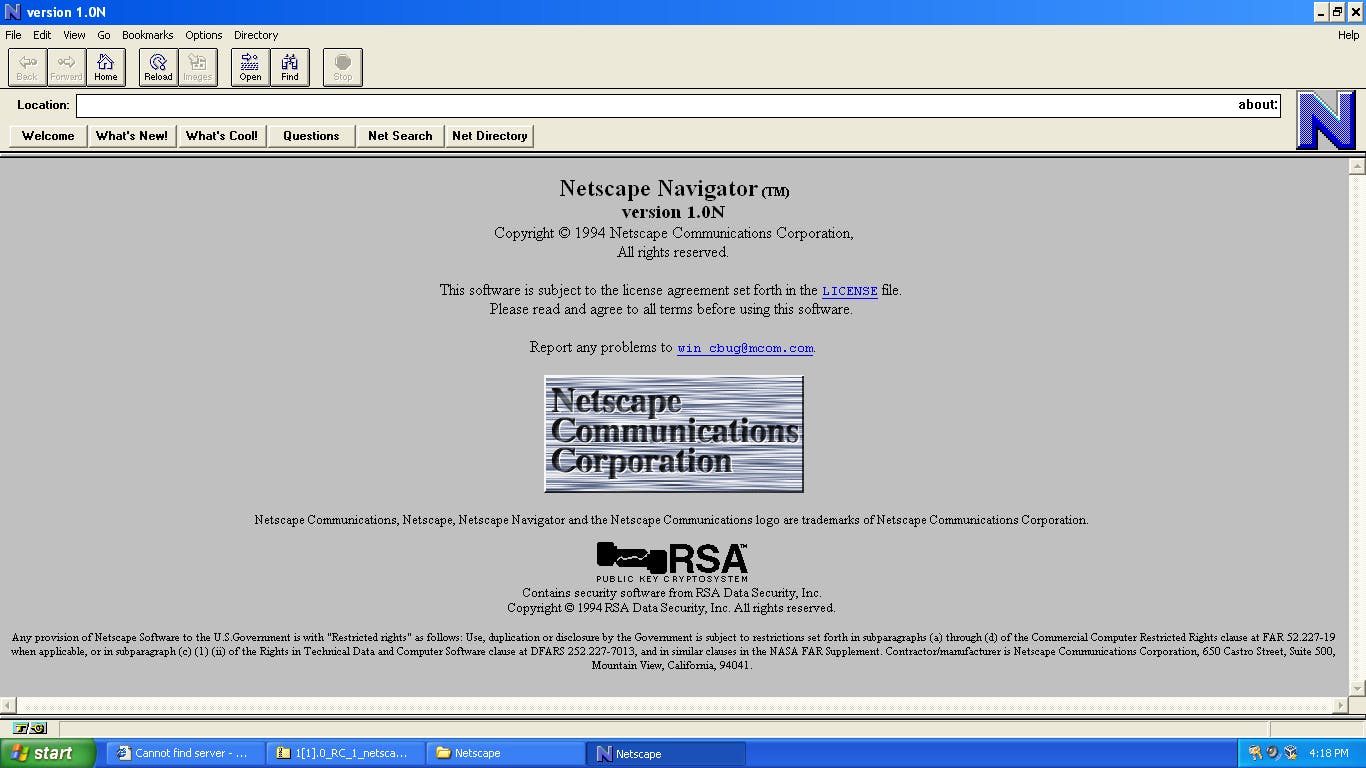Click the Netscape browser taskbar button
This screenshot has width=1366, height=768.
click(666, 753)
